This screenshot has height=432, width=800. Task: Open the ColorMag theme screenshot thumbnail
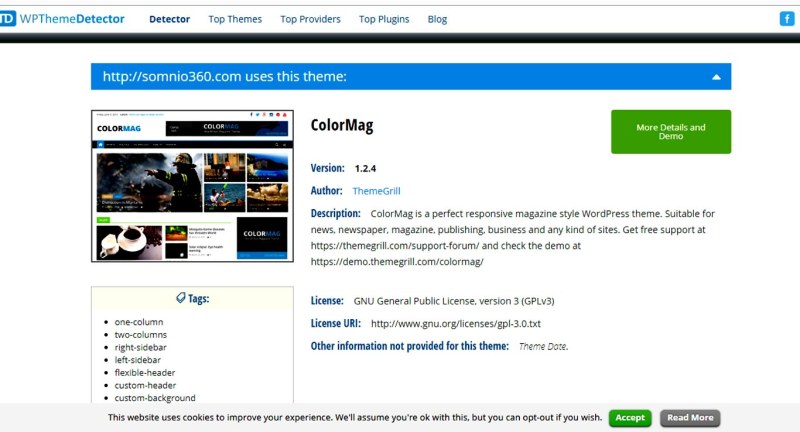192,186
